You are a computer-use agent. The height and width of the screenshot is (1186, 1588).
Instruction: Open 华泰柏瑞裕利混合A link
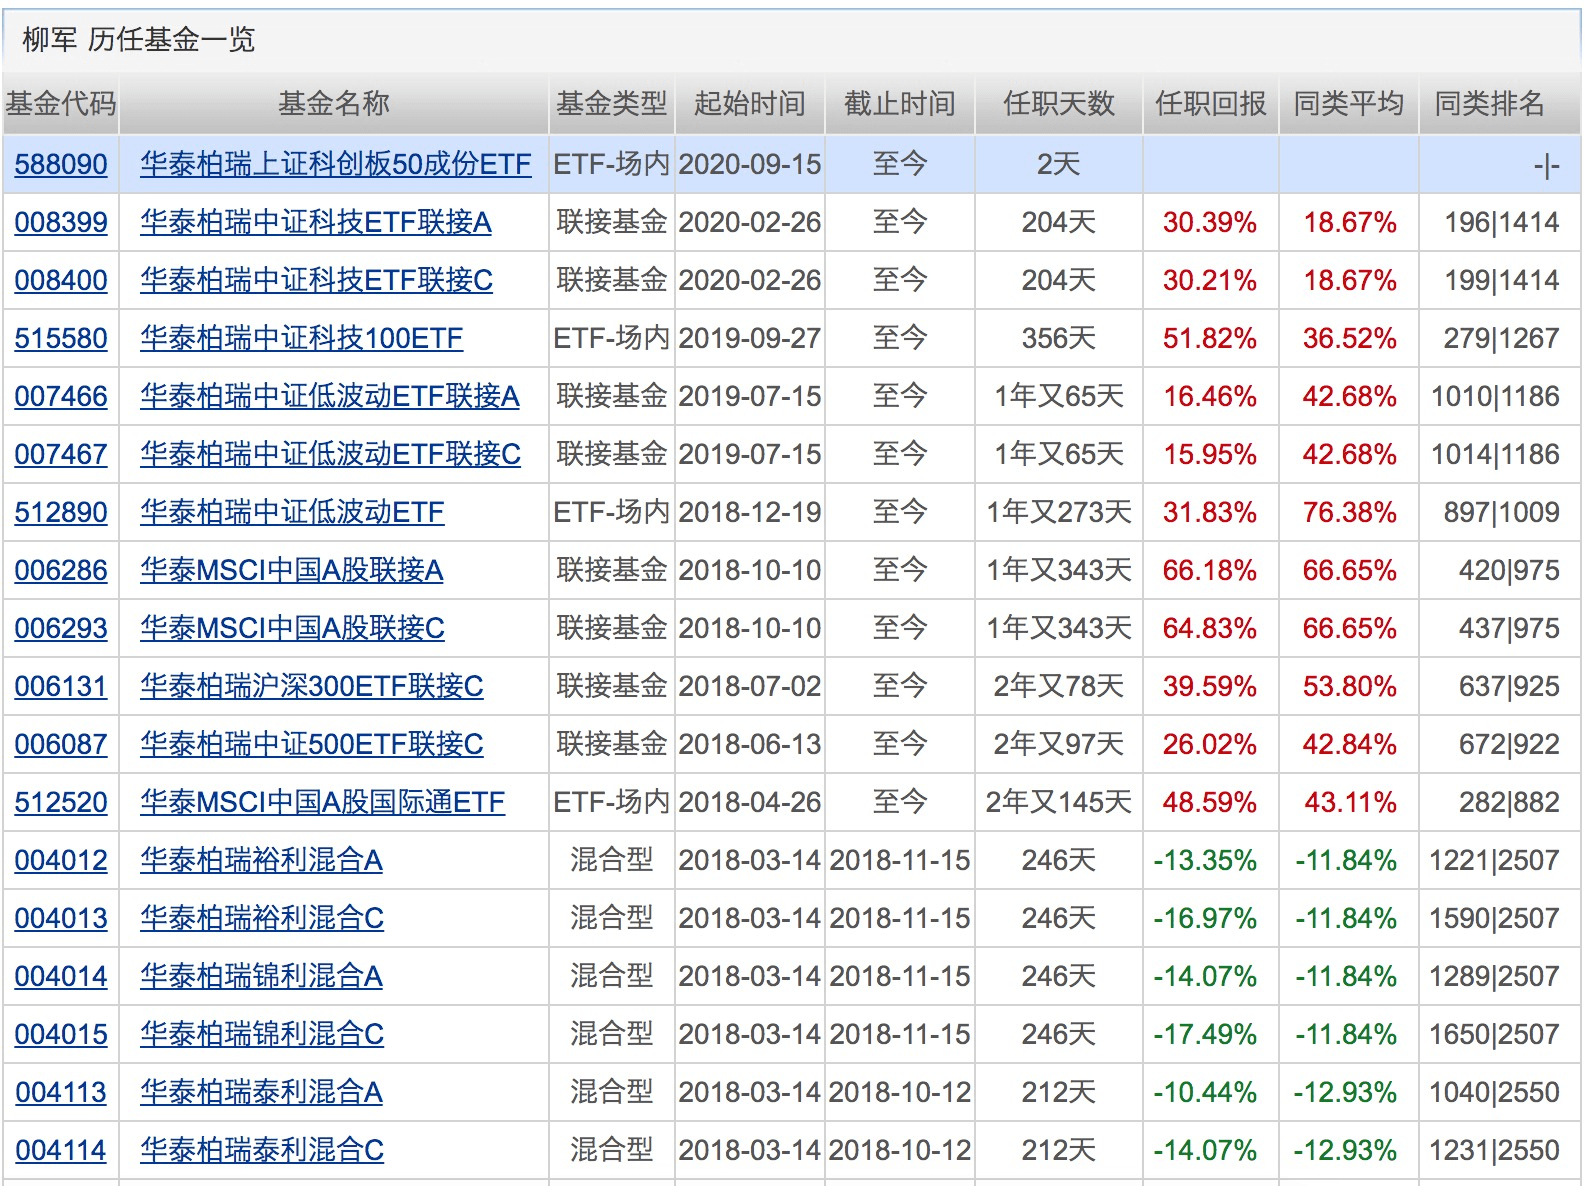pyautogui.click(x=261, y=860)
